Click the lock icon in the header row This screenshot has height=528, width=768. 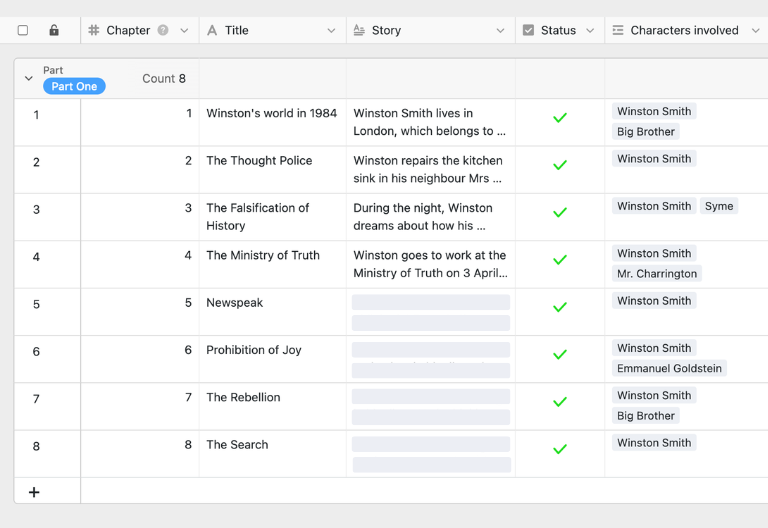coord(54,30)
